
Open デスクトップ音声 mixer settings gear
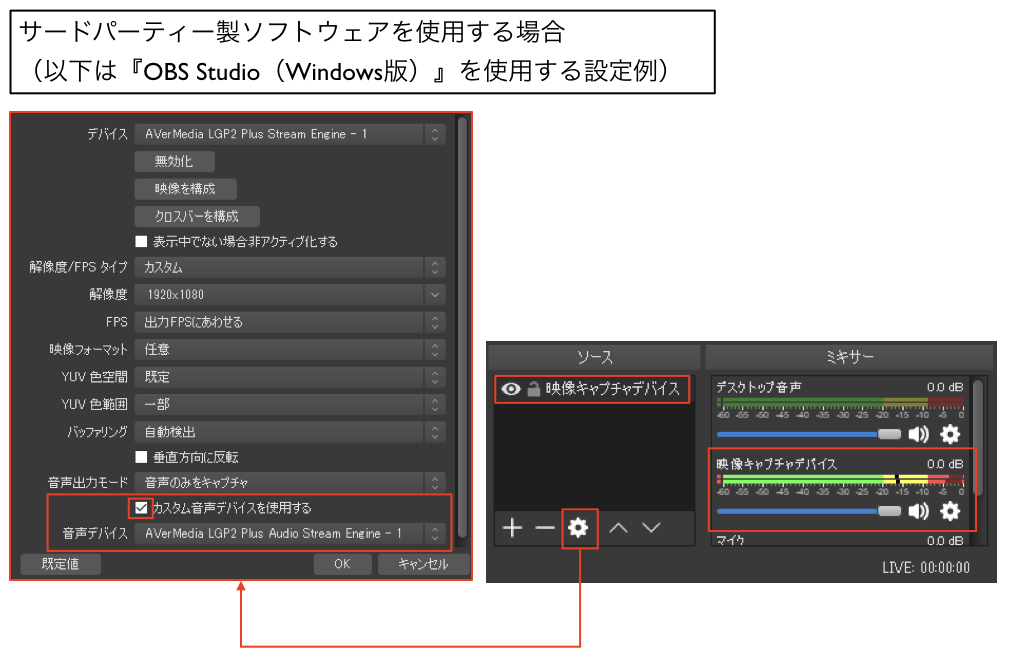coord(950,434)
